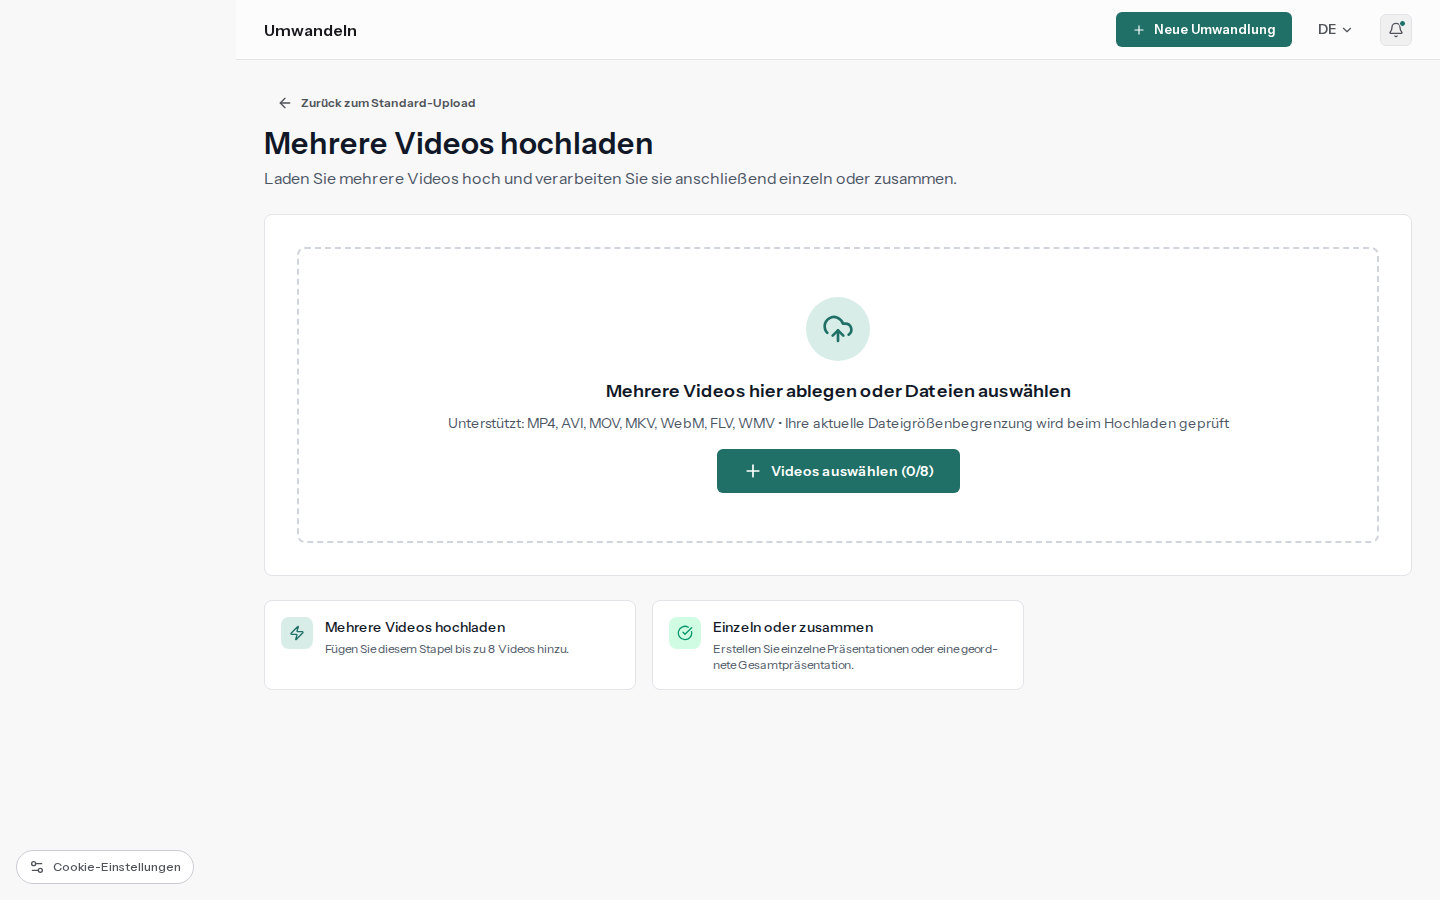Click the cloud upload icon

click(x=838, y=329)
